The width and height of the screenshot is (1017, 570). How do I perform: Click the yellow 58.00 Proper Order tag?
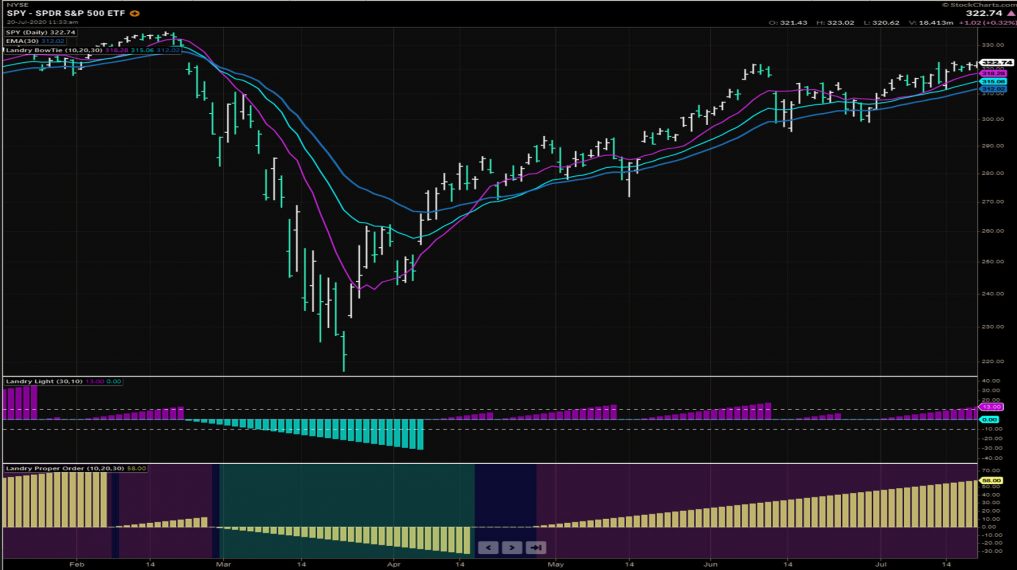click(x=991, y=481)
